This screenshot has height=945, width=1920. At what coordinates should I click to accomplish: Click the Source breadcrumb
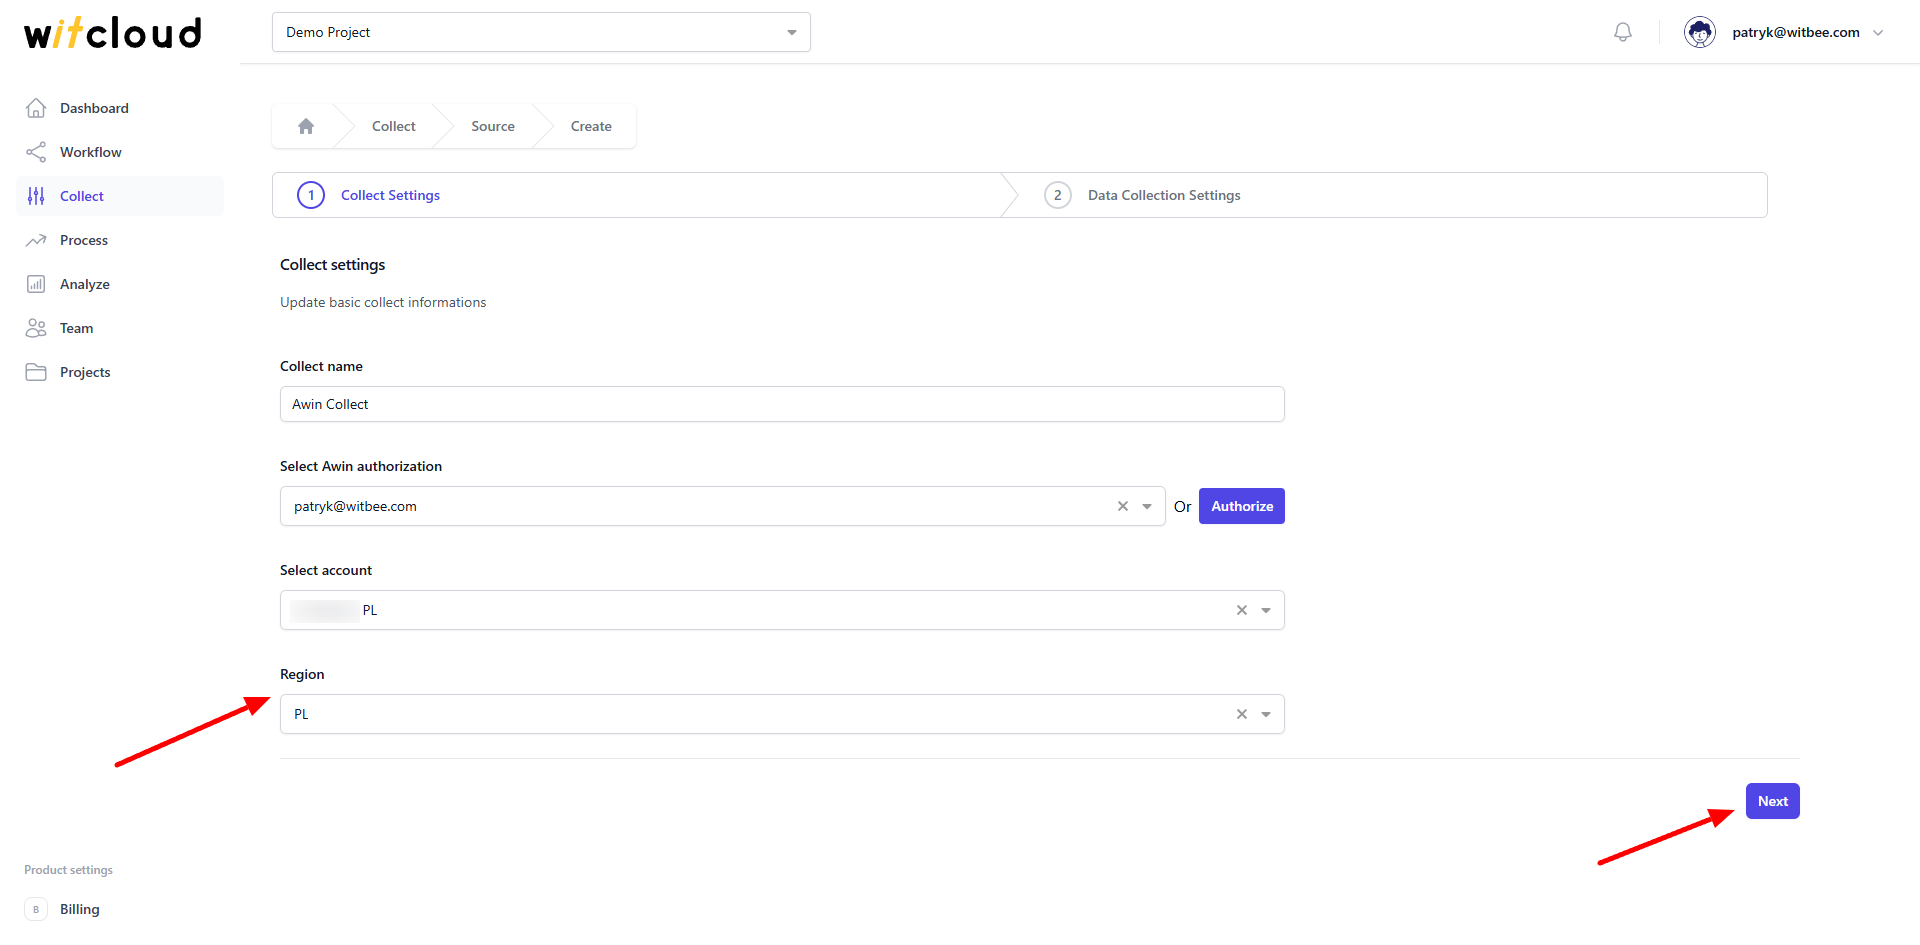point(493,126)
